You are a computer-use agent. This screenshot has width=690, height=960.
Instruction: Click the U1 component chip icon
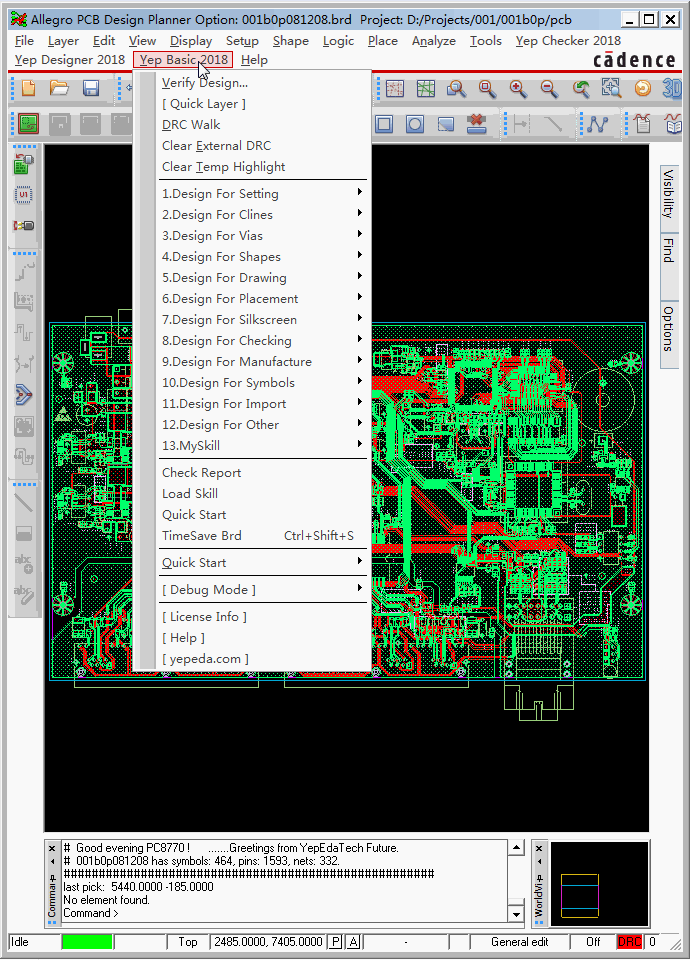tap(24, 195)
